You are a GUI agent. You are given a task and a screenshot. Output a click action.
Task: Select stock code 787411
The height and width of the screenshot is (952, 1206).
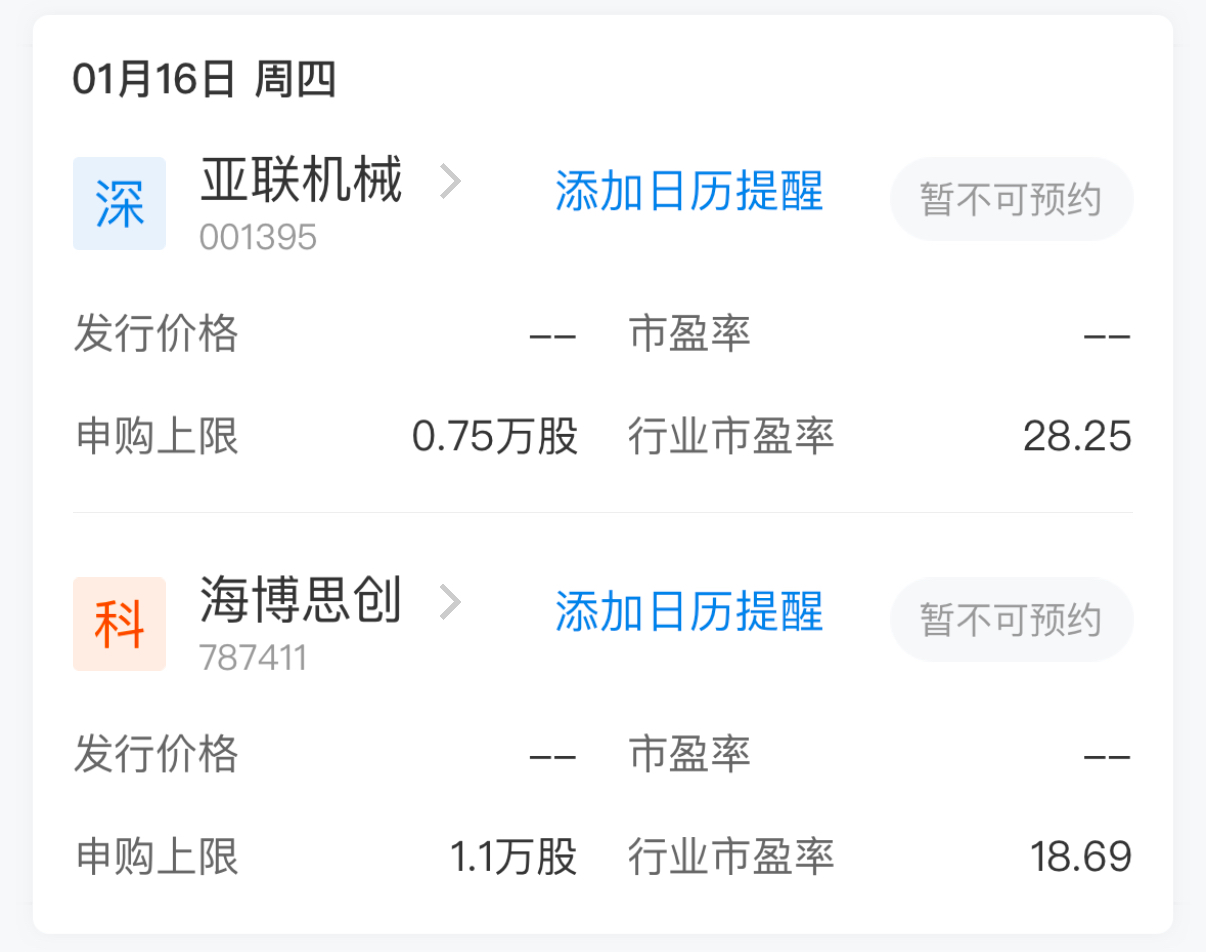[x=253, y=657]
